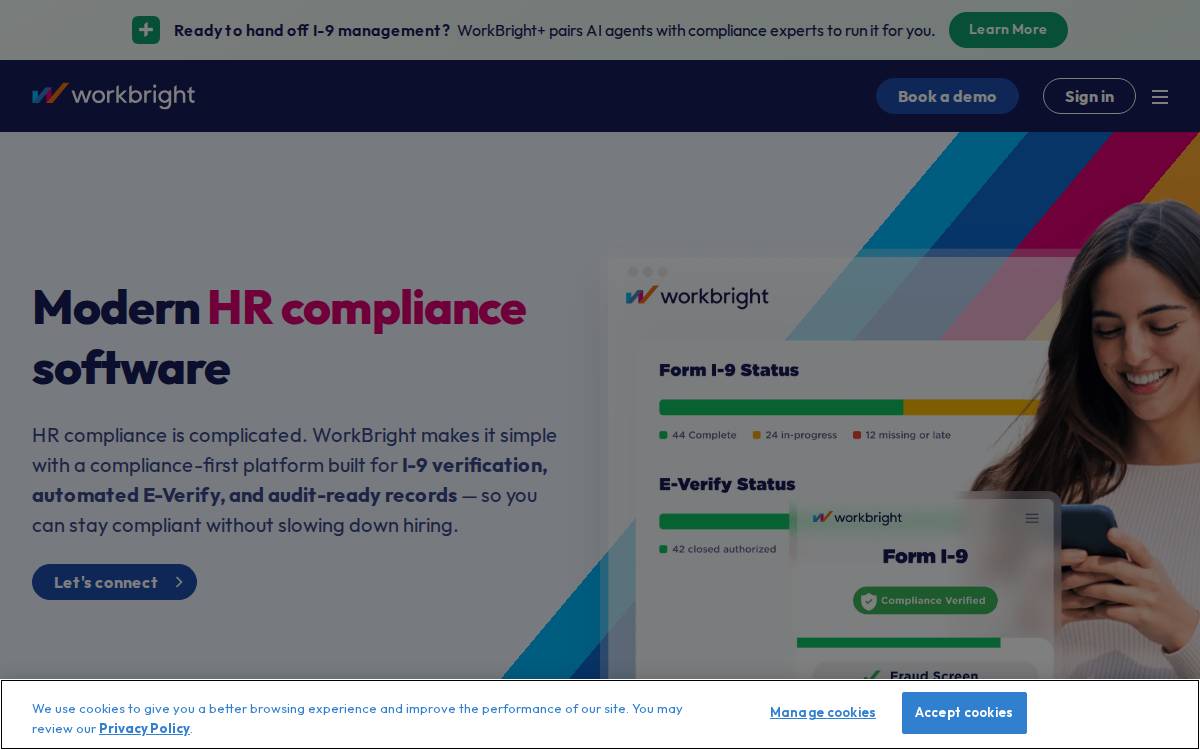Open the hamburger navigation menu

click(1160, 97)
